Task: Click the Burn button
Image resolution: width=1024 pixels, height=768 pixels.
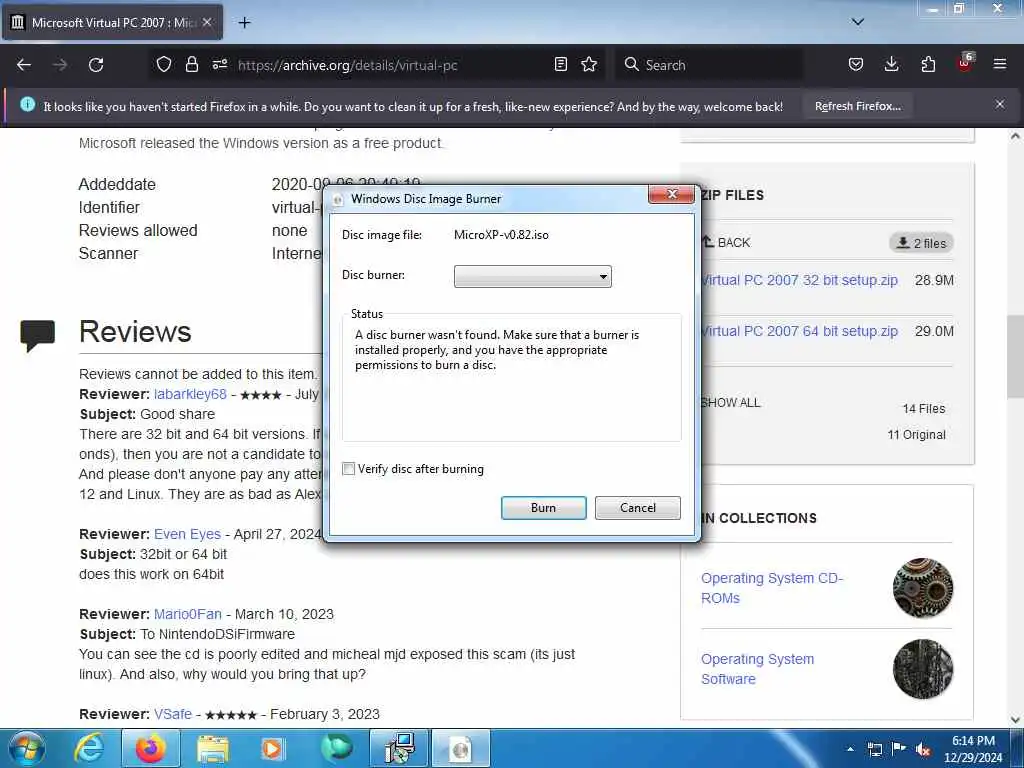Action: [x=543, y=507]
